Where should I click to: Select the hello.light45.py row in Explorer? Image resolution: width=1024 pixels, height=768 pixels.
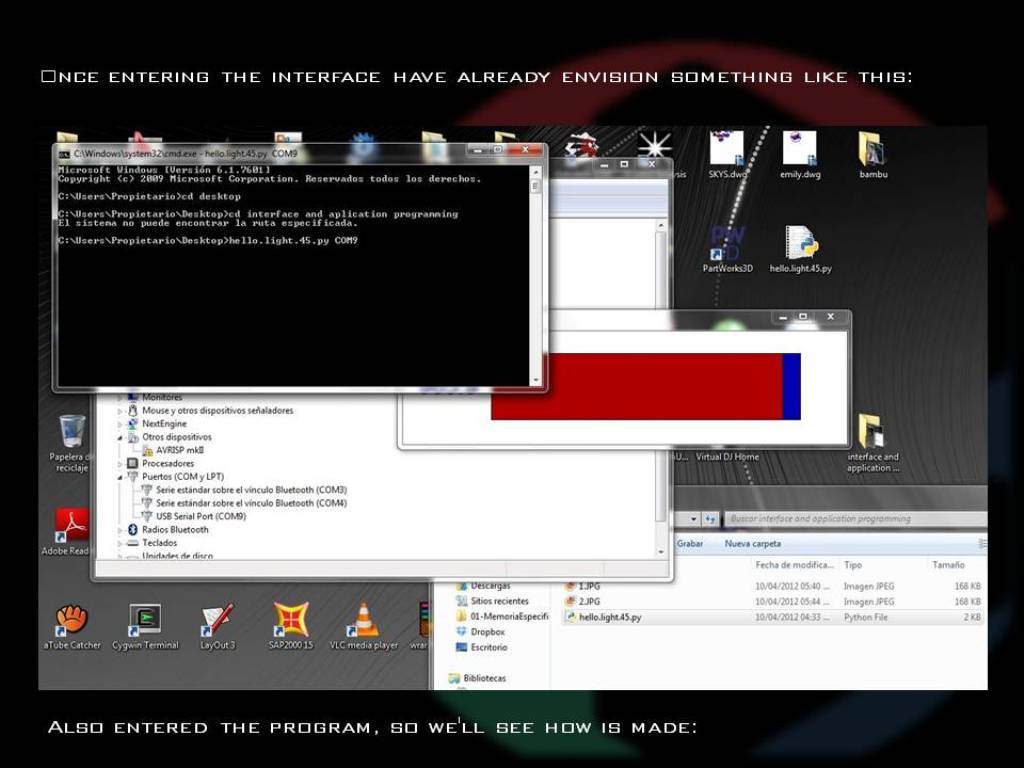pyautogui.click(x=773, y=617)
